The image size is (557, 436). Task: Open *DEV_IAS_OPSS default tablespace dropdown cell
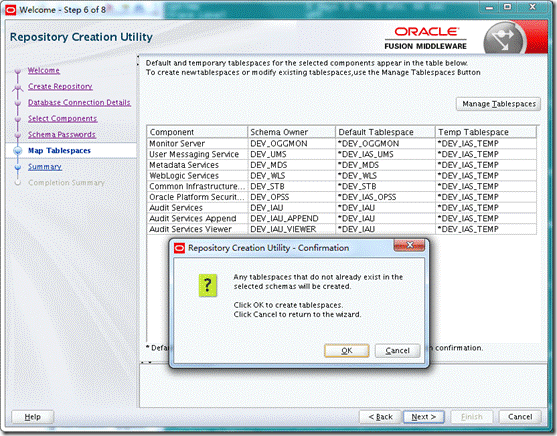click(385, 197)
